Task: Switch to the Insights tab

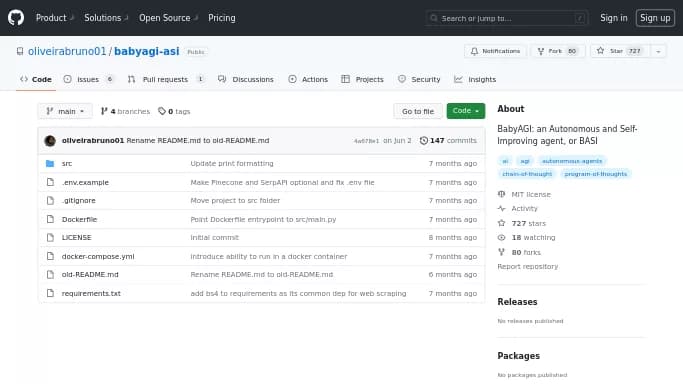Action: (475, 79)
